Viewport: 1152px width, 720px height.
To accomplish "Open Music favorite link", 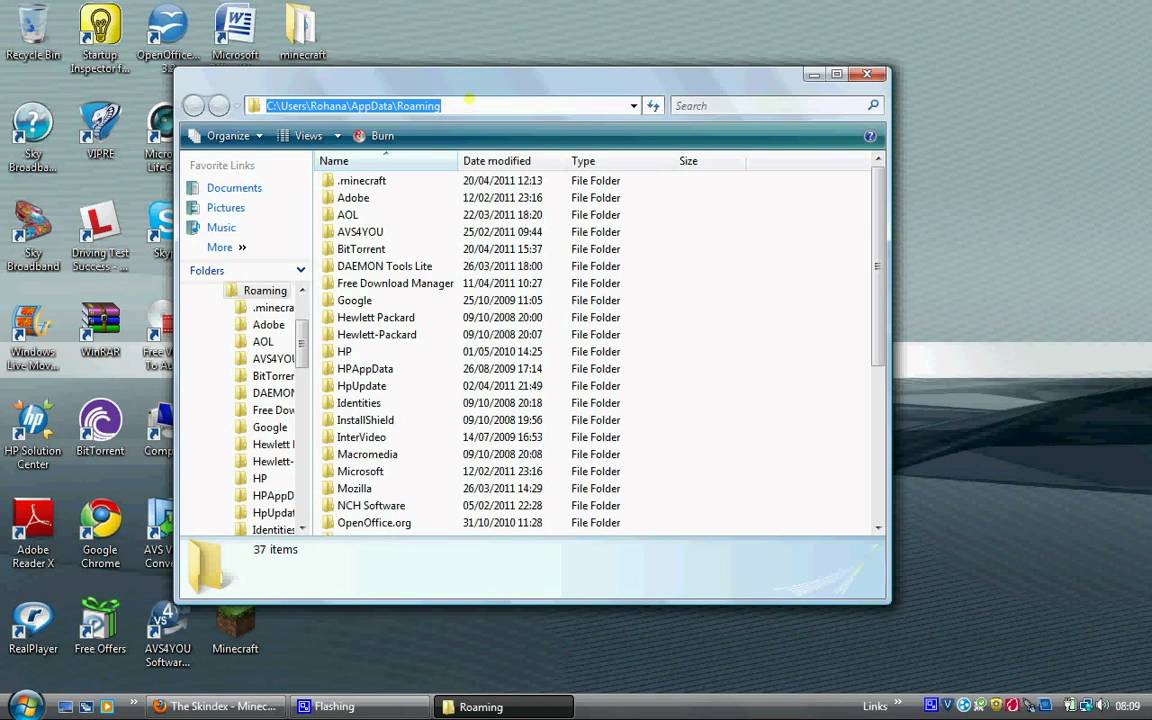I will point(221,228).
